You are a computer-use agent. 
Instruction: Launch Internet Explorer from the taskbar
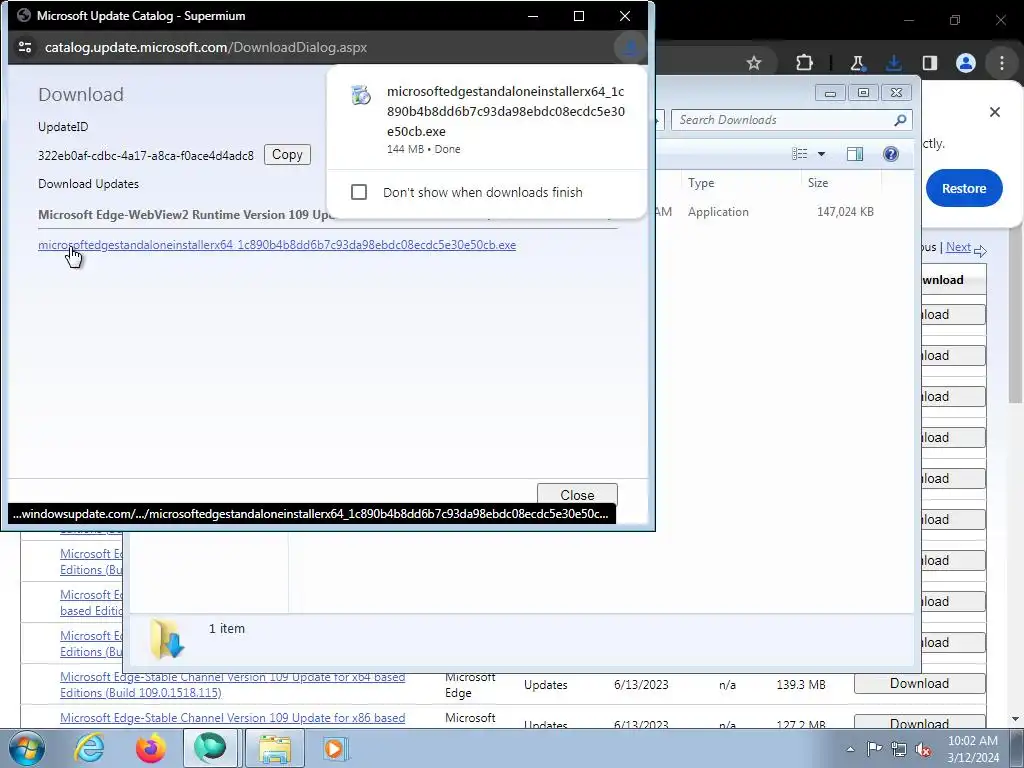[x=89, y=748]
